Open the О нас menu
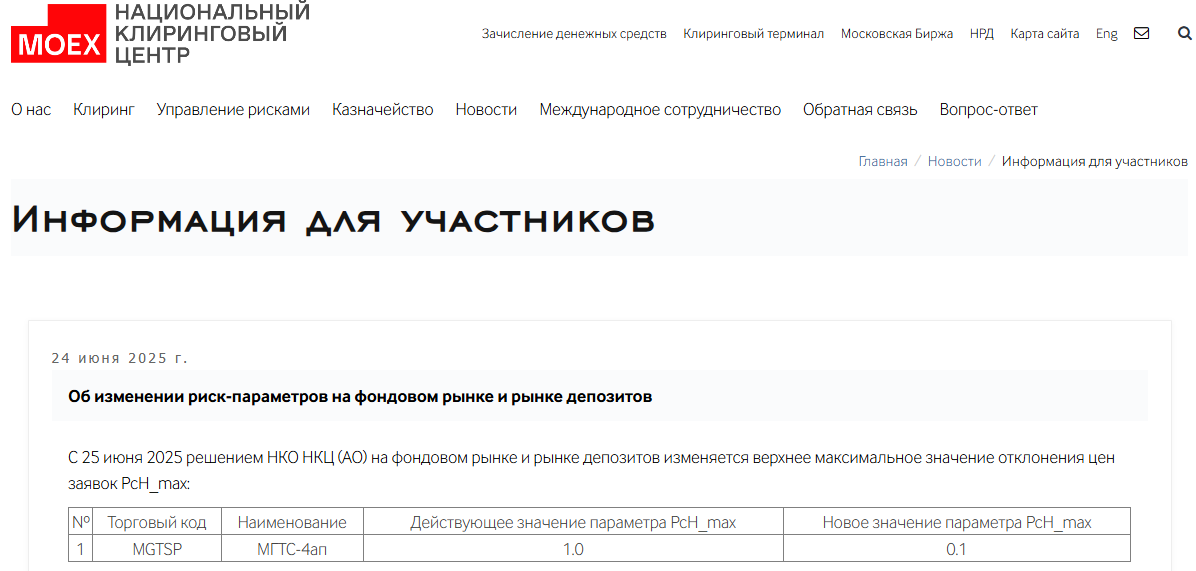1196x571 pixels. 31,110
